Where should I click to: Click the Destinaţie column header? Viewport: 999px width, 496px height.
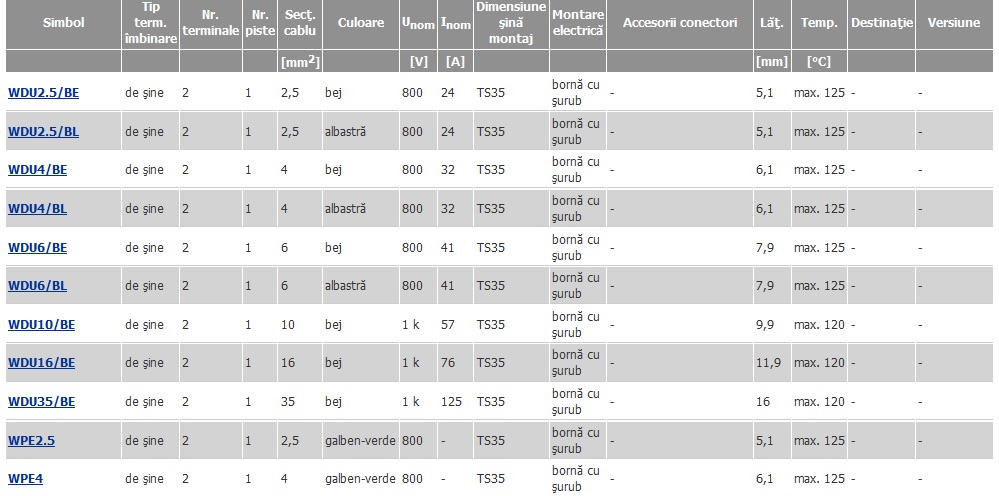(x=882, y=24)
